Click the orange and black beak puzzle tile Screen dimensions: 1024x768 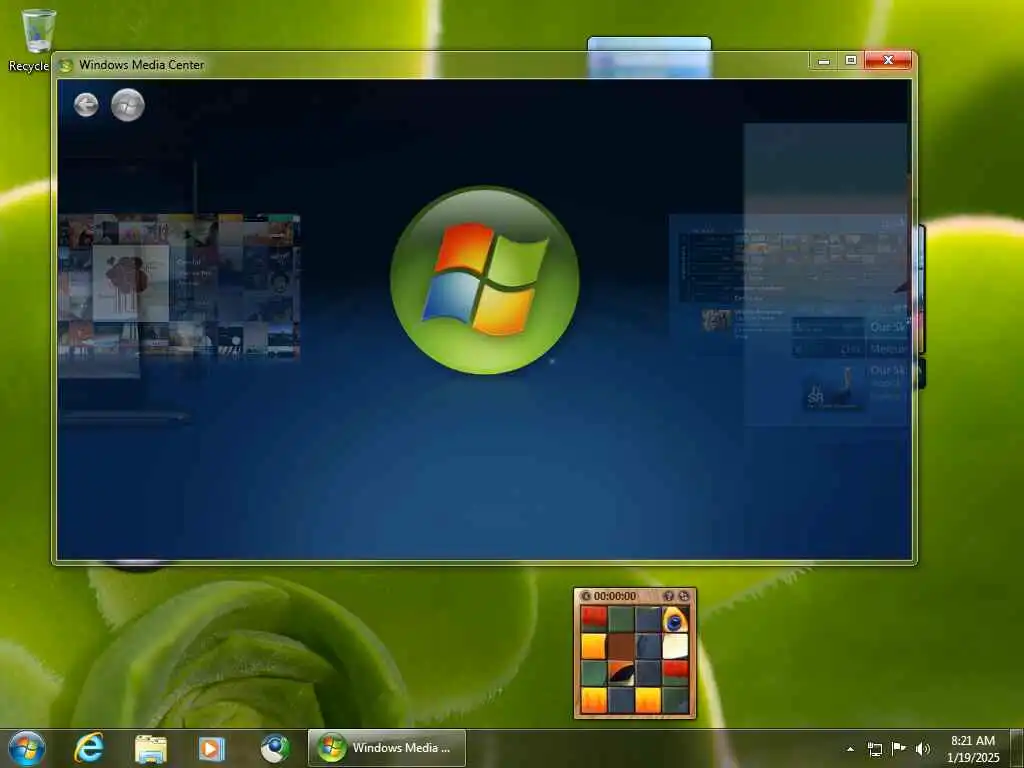pyautogui.click(x=621, y=673)
